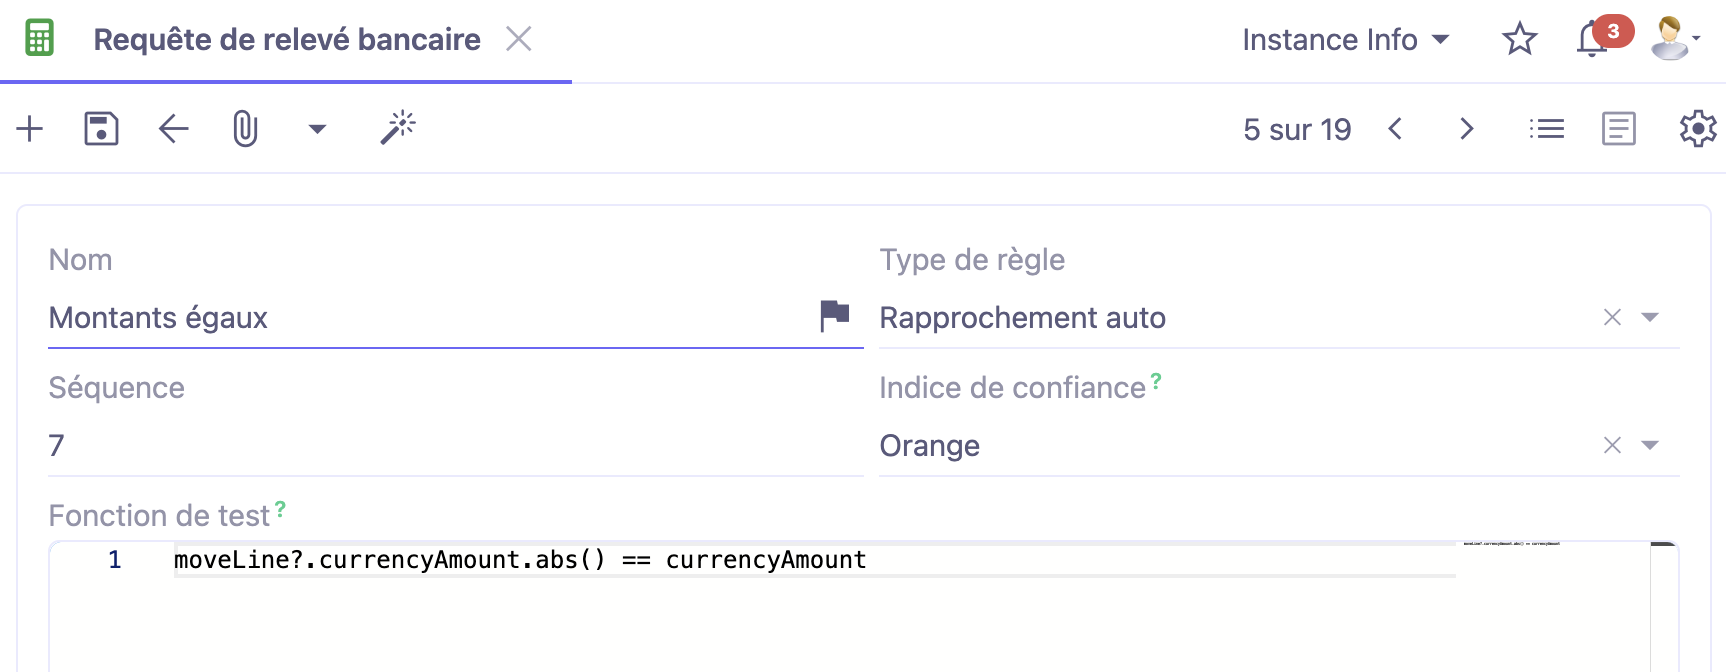Image resolution: width=1726 pixels, height=672 pixels.
Task: Open the user profile menu
Action: click(x=1672, y=39)
